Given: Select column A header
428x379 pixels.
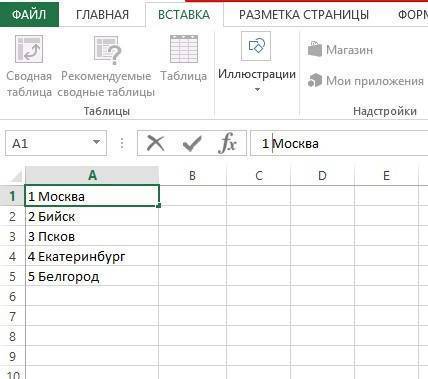Looking at the screenshot, I should click(x=92, y=175).
